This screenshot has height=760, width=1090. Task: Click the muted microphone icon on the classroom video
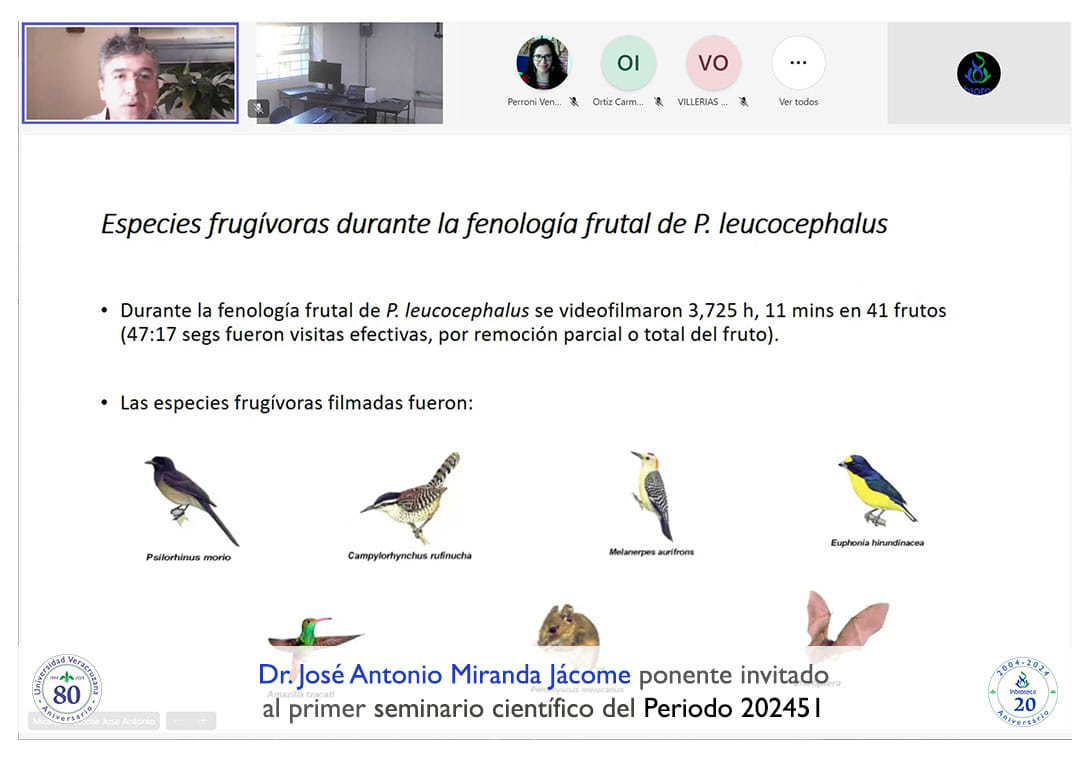(259, 107)
